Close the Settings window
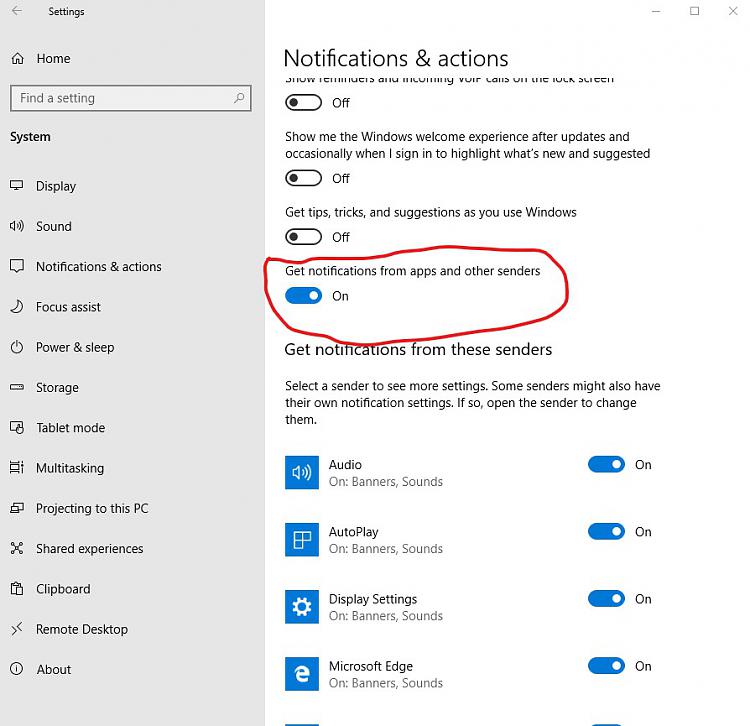Viewport: 750px width, 726px height. (732, 11)
